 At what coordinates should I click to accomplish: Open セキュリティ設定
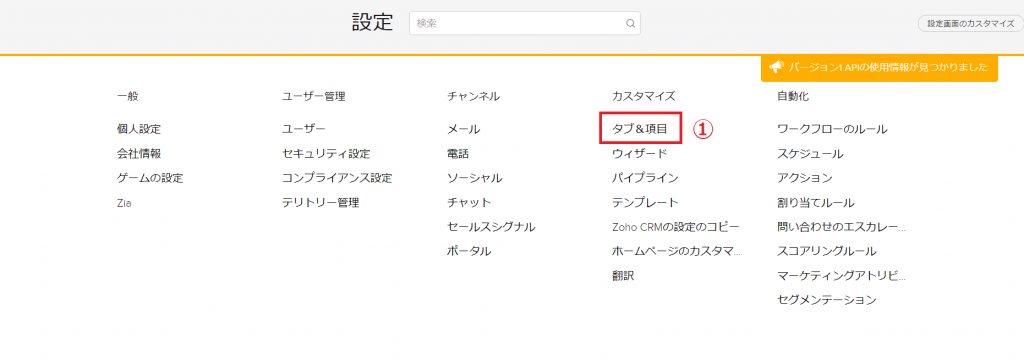325,154
